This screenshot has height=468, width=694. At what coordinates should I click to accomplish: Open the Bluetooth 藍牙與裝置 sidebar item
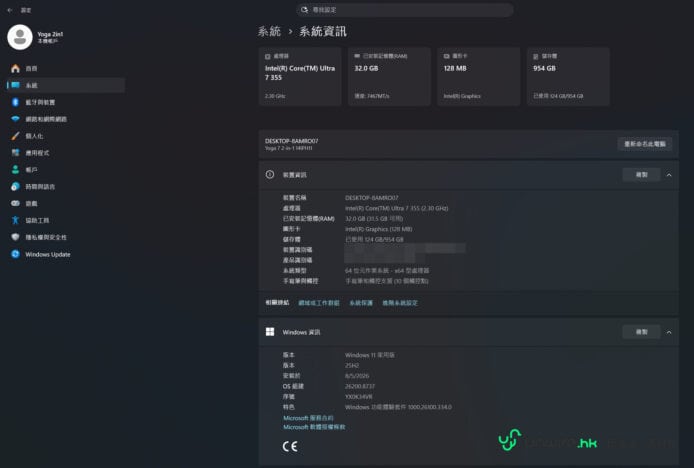pyautogui.click(x=66, y=102)
